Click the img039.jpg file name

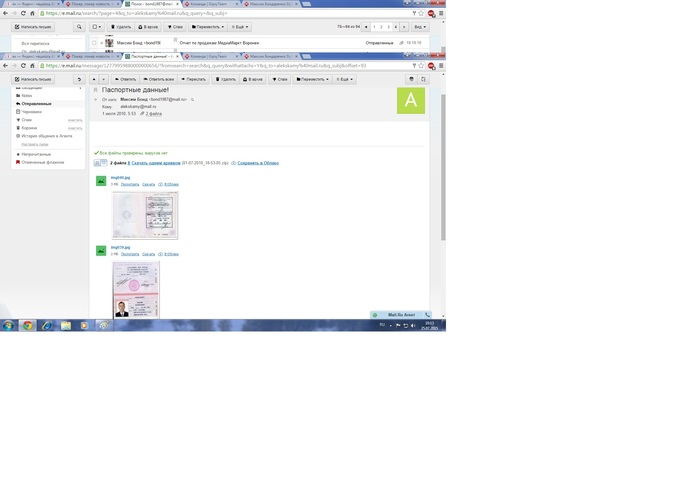pos(121,247)
